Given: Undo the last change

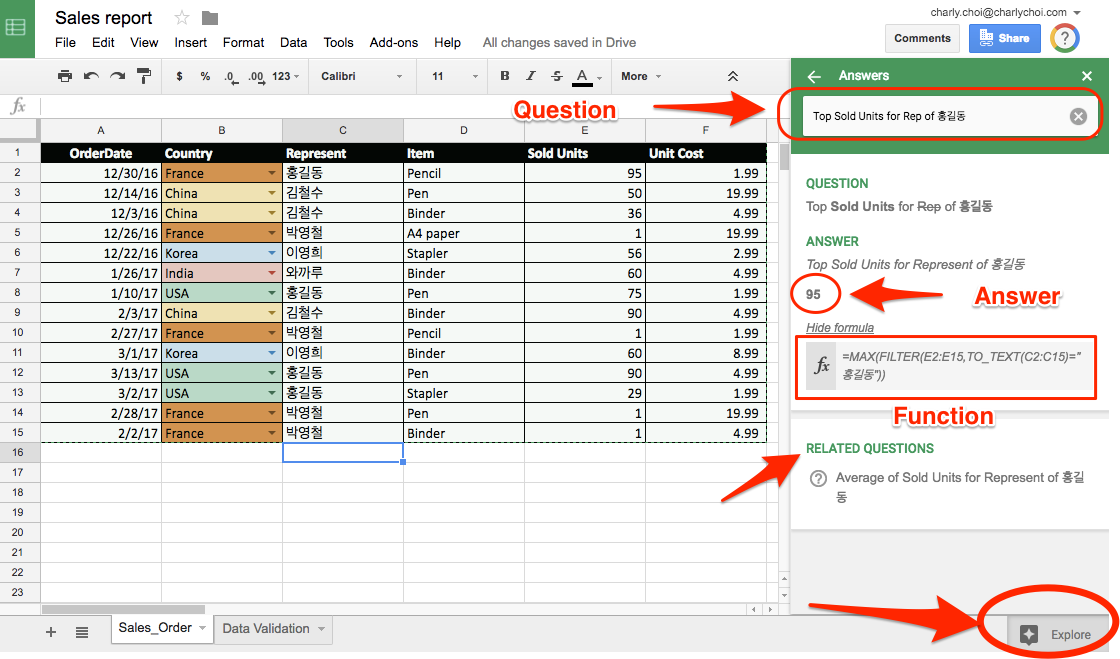Looking at the screenshot, I should [93, 77].
